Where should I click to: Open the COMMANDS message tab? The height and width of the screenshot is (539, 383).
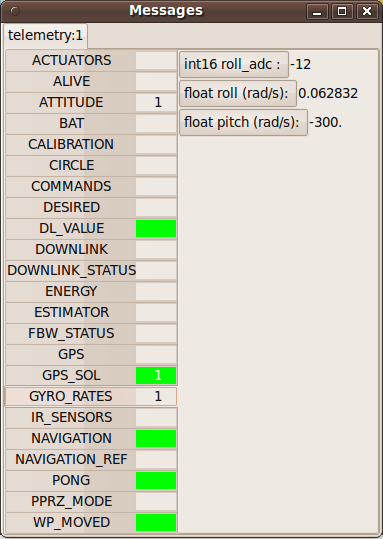pyautogui.click(x=91, y=186)
